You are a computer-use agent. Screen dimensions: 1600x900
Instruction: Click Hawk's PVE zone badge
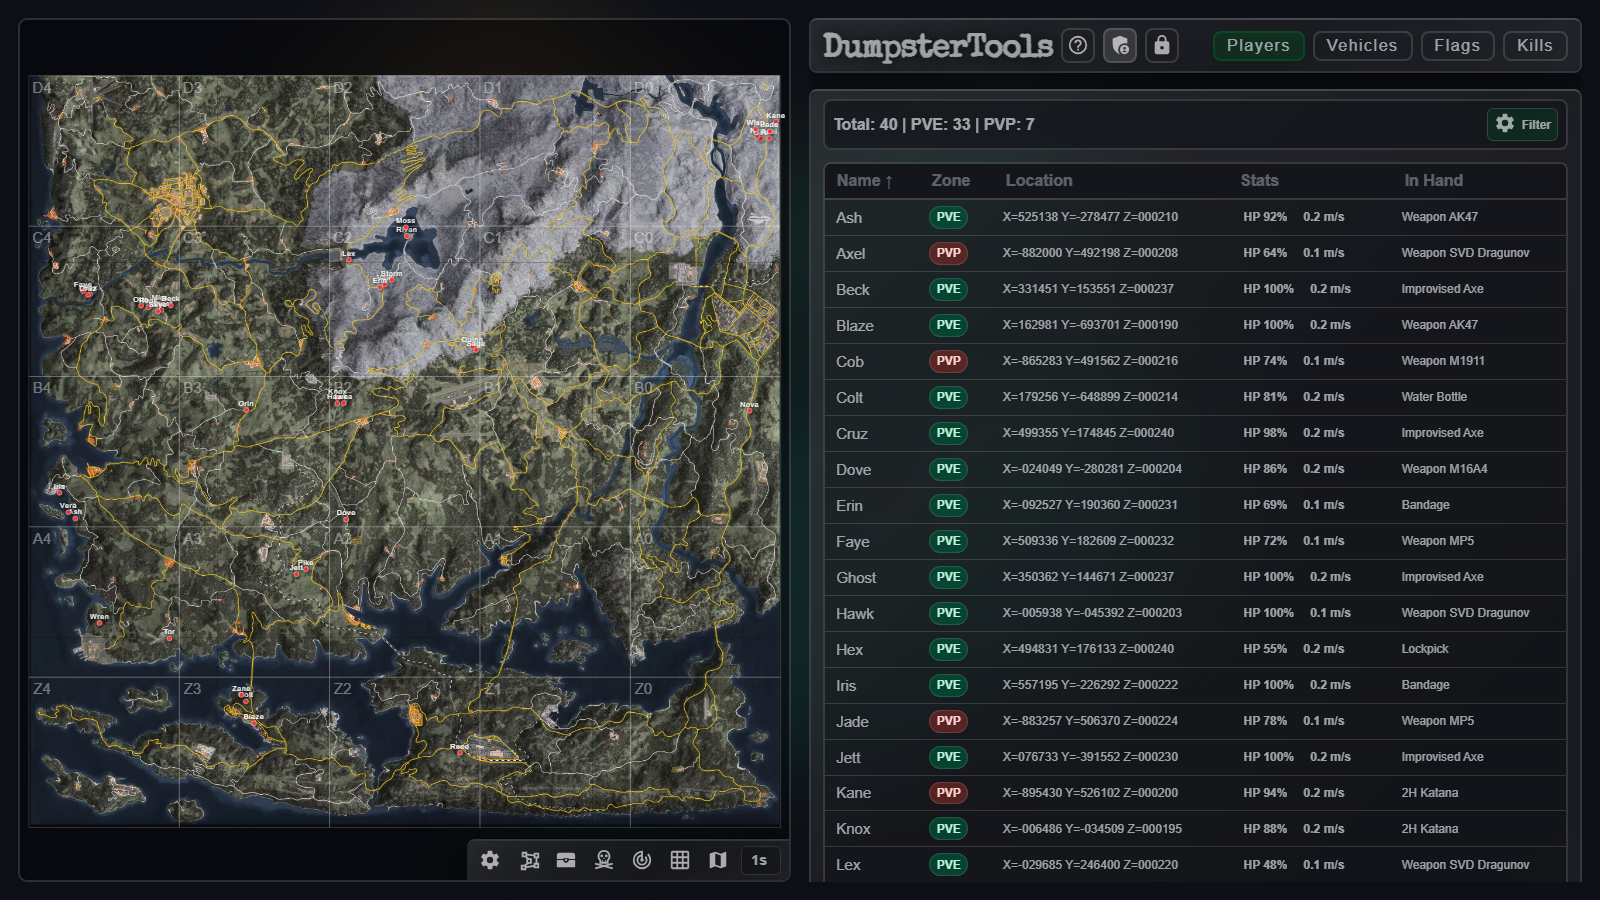pos(948,613)
